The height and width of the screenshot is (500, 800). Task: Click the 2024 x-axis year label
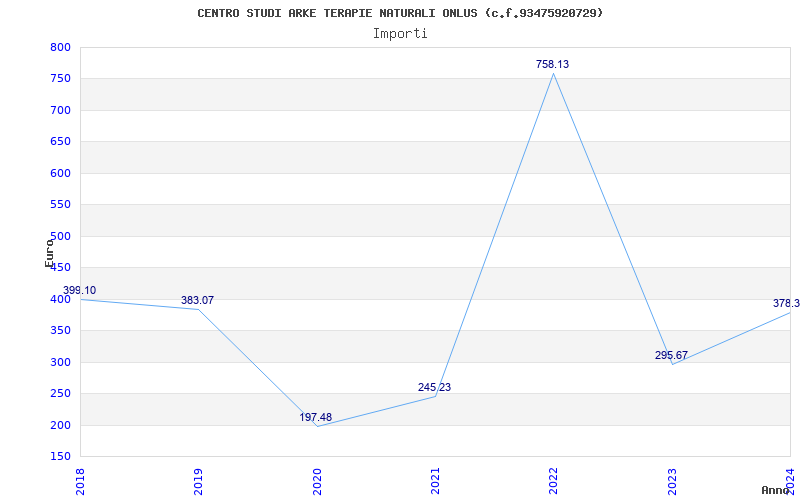(790, 481)
